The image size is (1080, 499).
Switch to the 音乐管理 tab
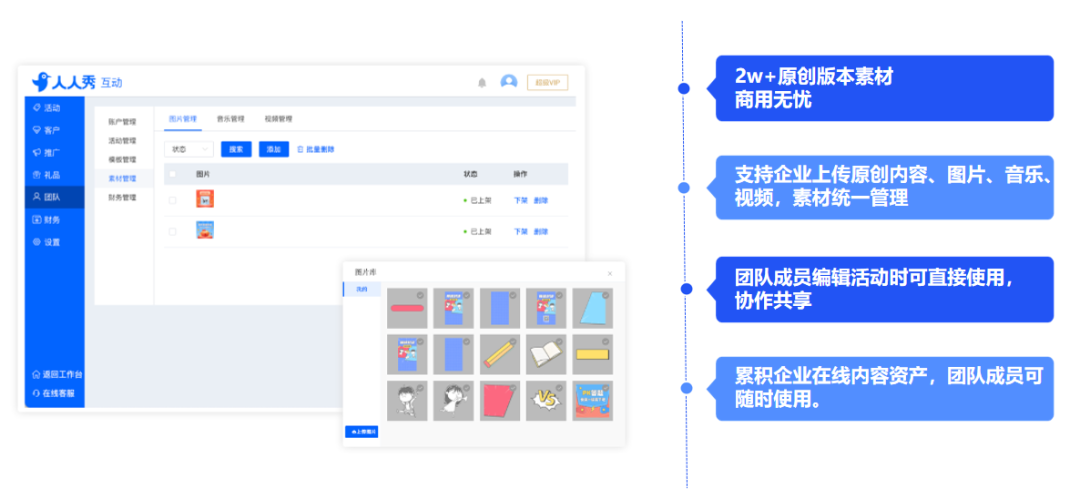point(231,119)
